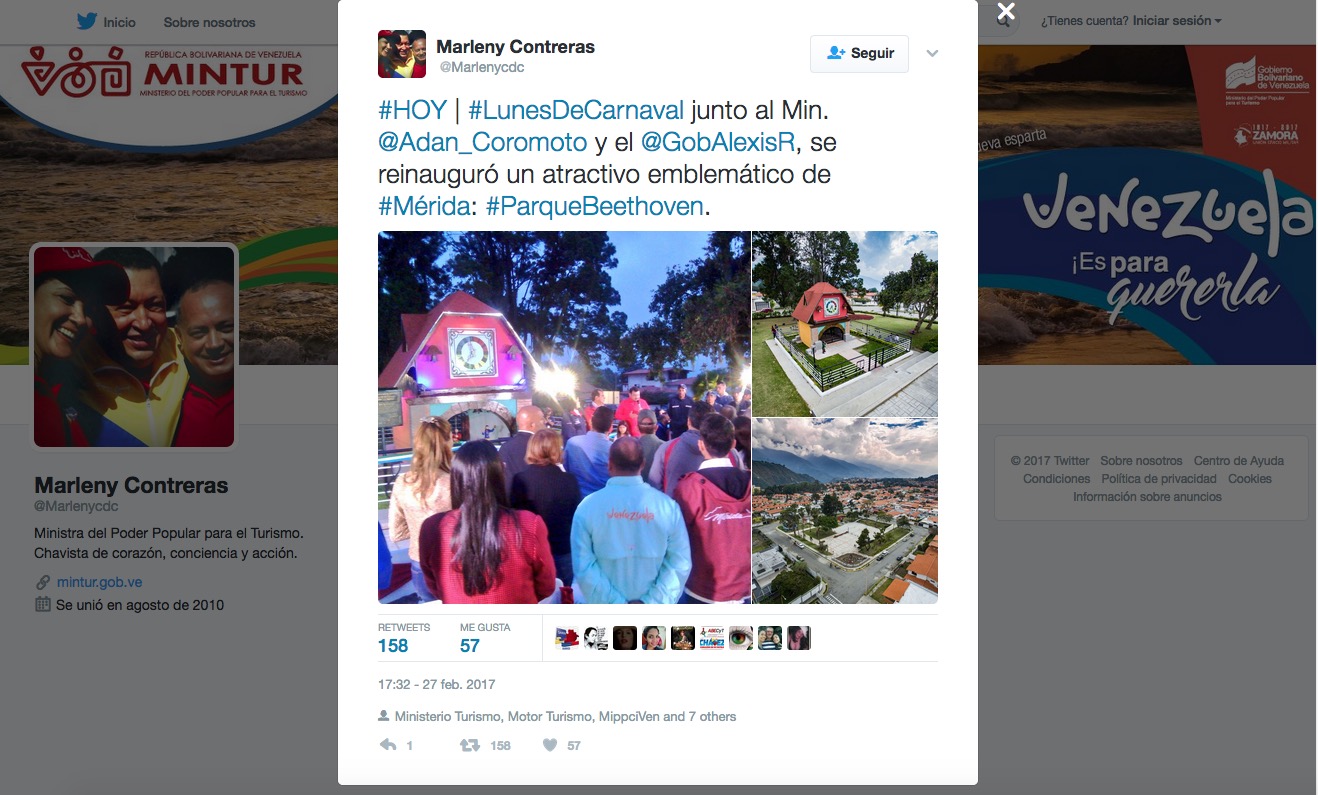
Task: Close the tweet overlay with the X
Action: (x=1006, y=12)
